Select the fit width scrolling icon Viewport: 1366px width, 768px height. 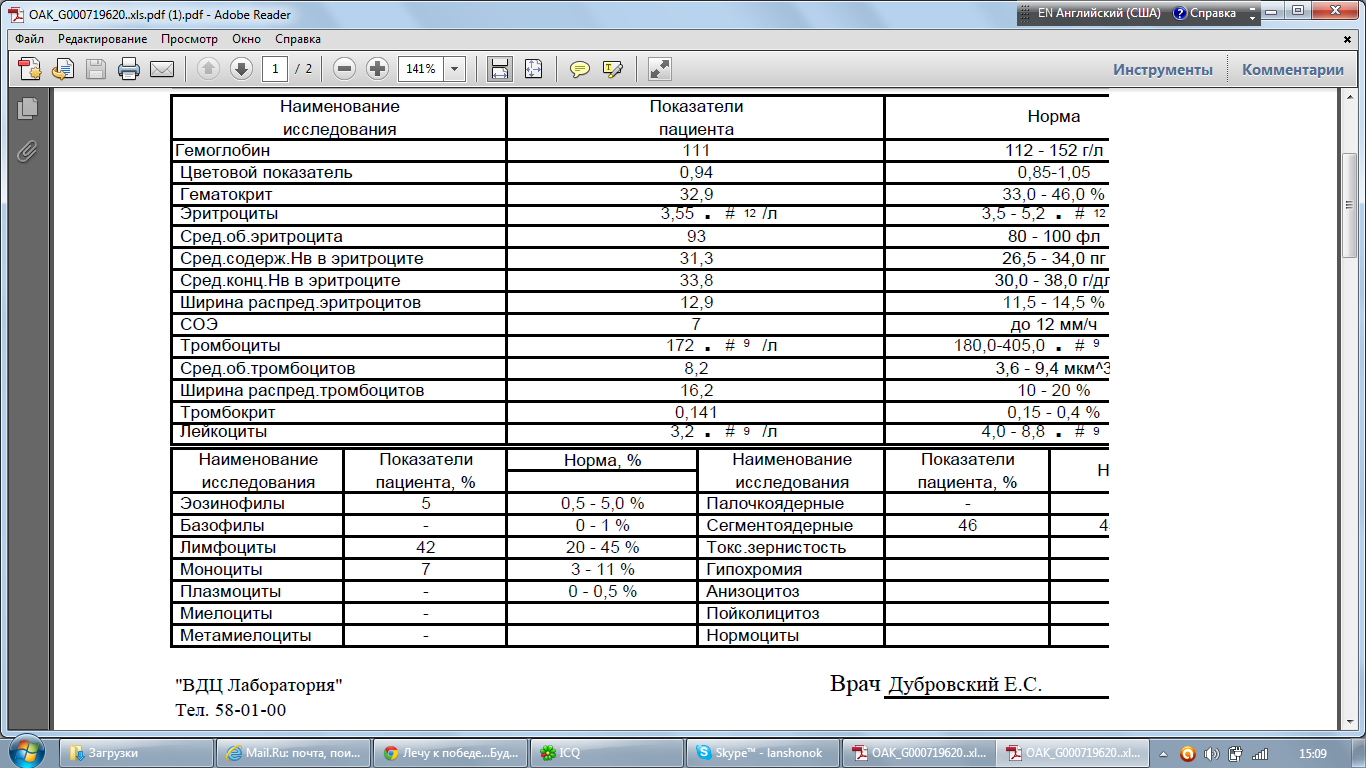pyautogui.click(x=500, y=69)
